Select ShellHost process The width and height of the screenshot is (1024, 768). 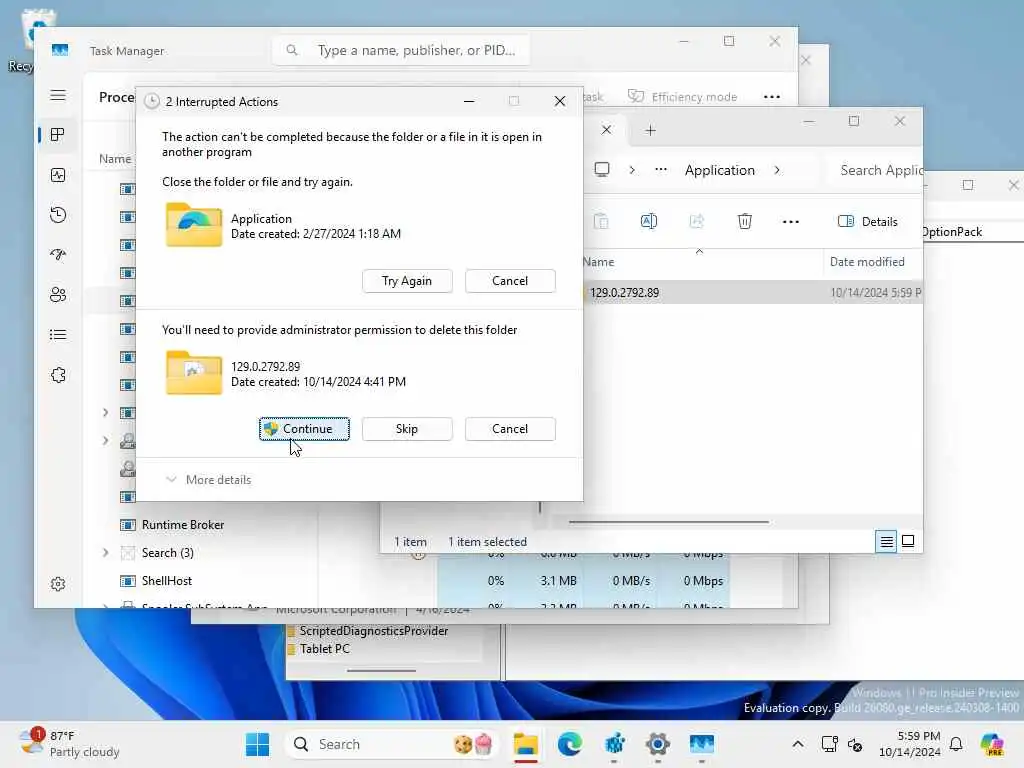(167, 581)
